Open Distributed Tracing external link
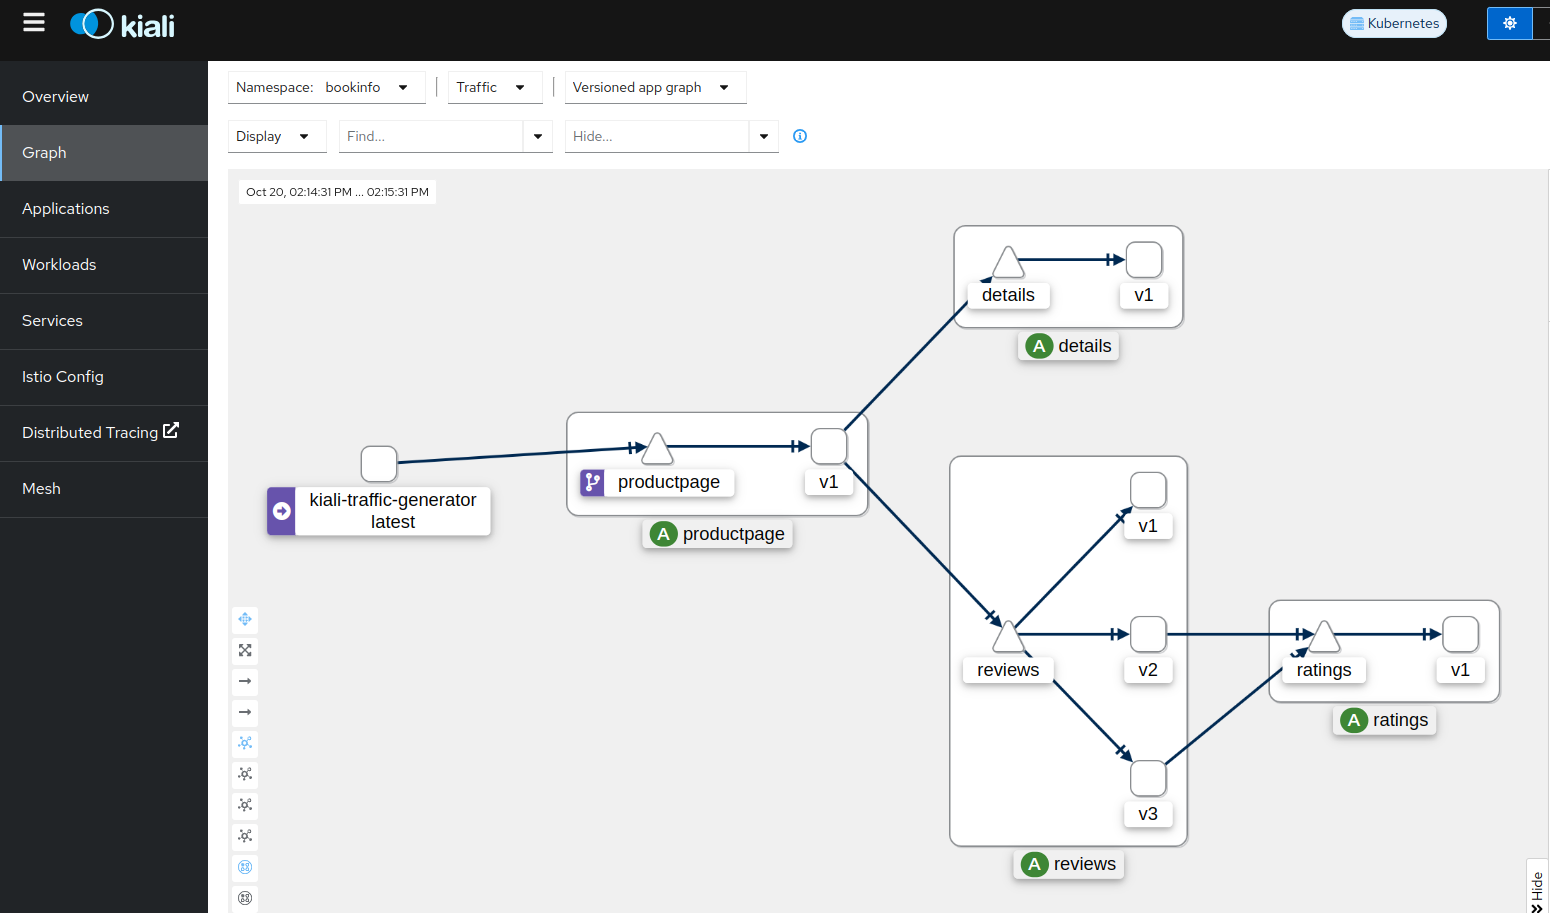Image resolution: width=1550 pixels, height=913 pixels. [100, 432]
